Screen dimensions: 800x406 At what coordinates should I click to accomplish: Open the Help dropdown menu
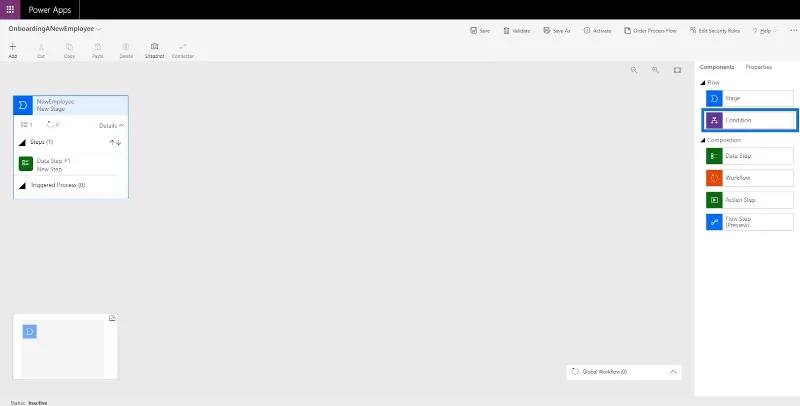764,31
